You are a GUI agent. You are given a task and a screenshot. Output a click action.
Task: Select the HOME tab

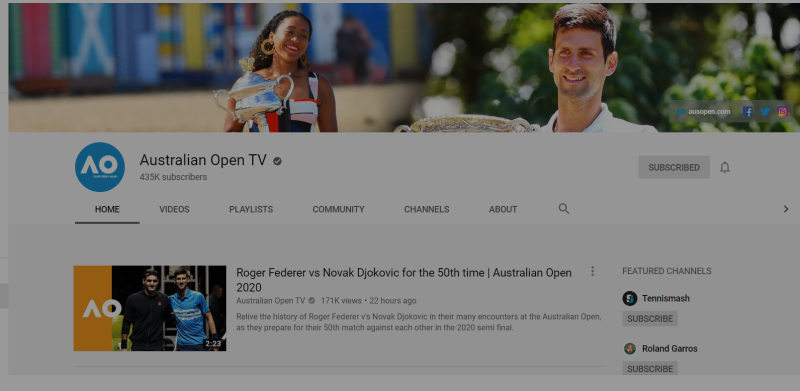coord(107,209)
